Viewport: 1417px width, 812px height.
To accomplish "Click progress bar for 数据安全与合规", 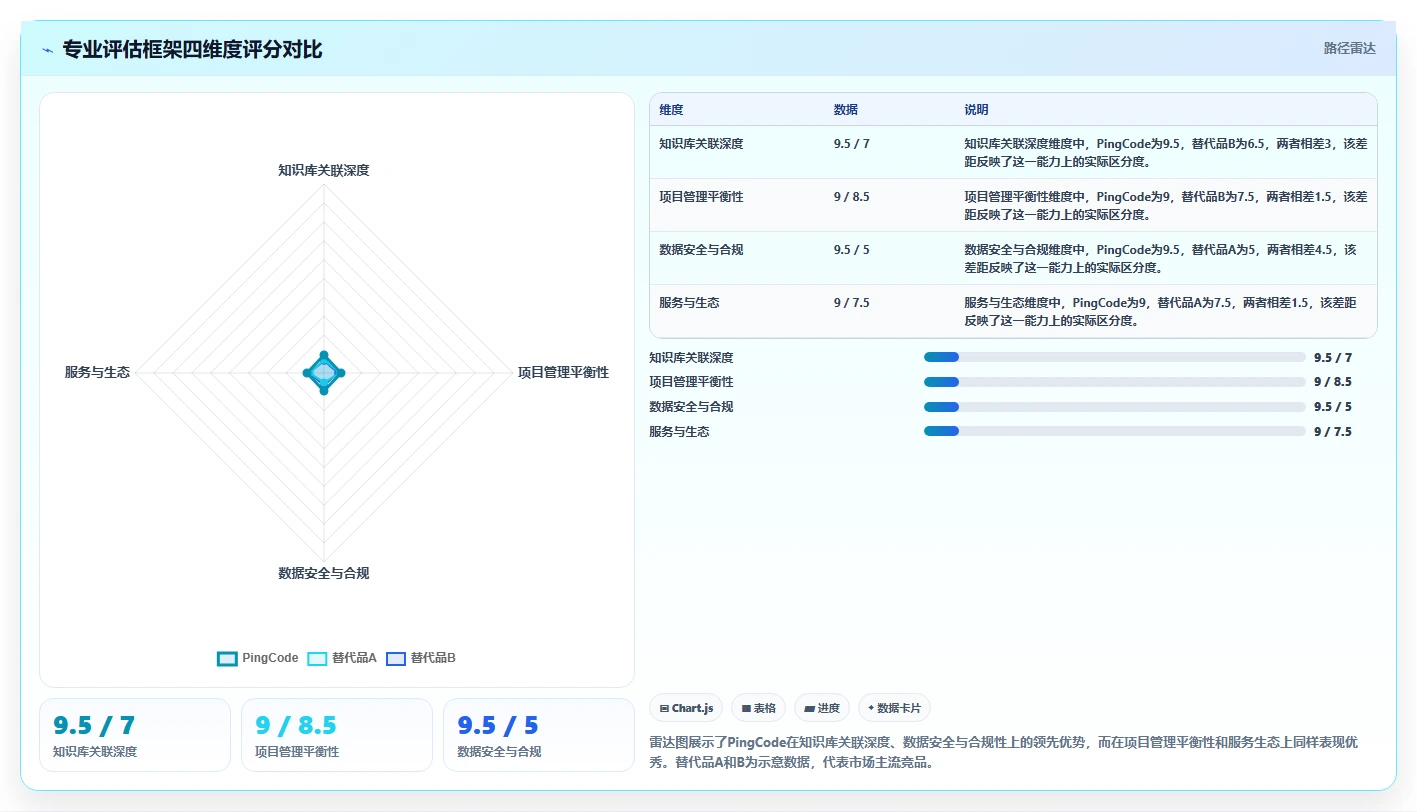I will pos(1115,407).
